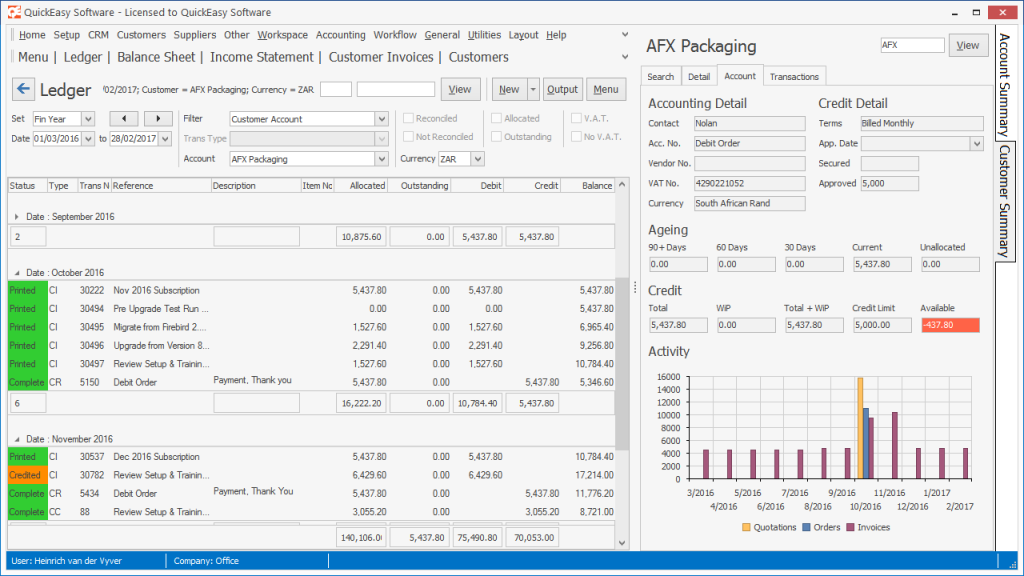The width and height of the screenshot is (1024, 576).
Task: Select the Debit Order row 5150
Action: pyautogui.click(x=312, y=382)
